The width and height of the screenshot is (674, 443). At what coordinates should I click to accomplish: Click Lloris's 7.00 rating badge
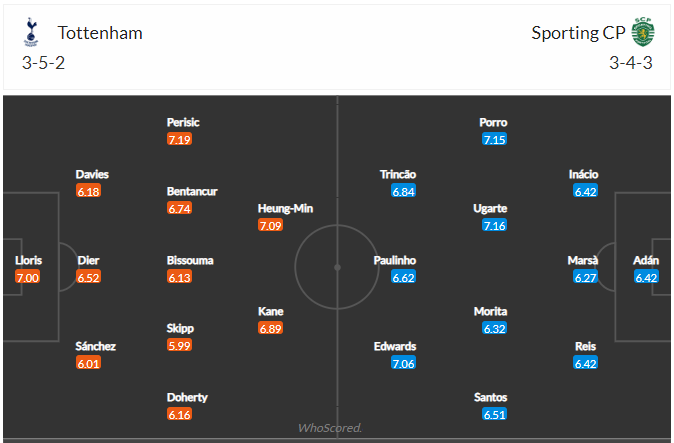(28, 277)
